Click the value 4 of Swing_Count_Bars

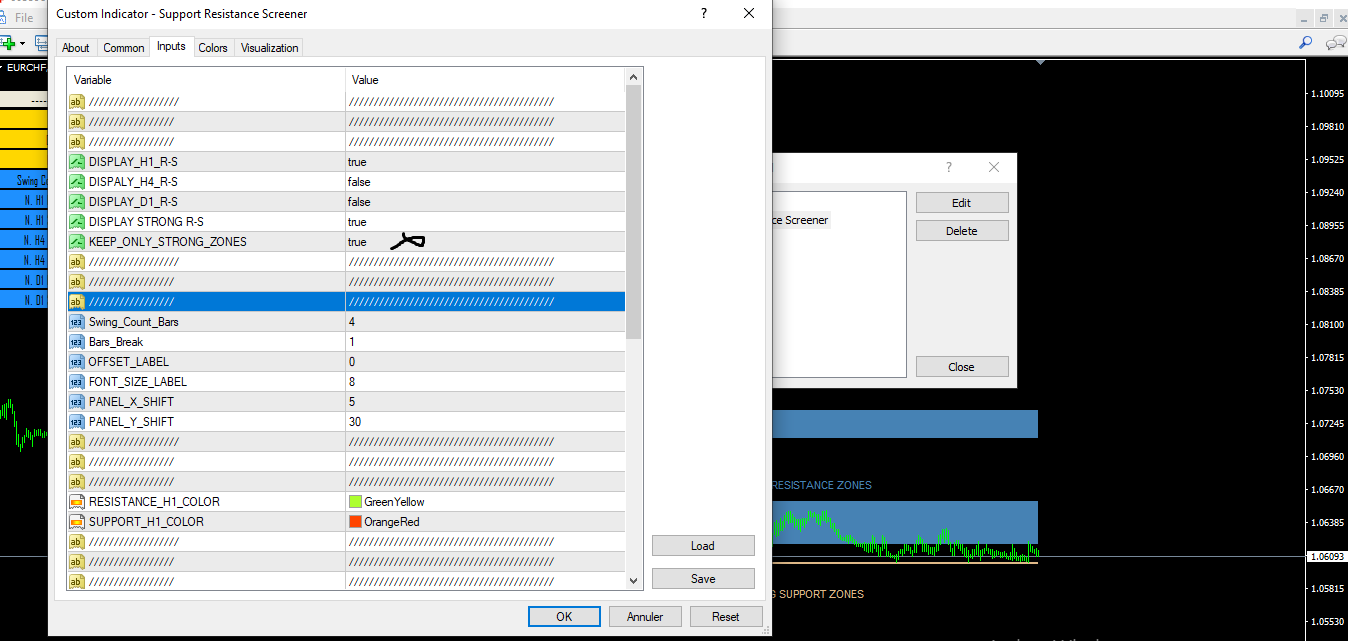click(352, 322)
